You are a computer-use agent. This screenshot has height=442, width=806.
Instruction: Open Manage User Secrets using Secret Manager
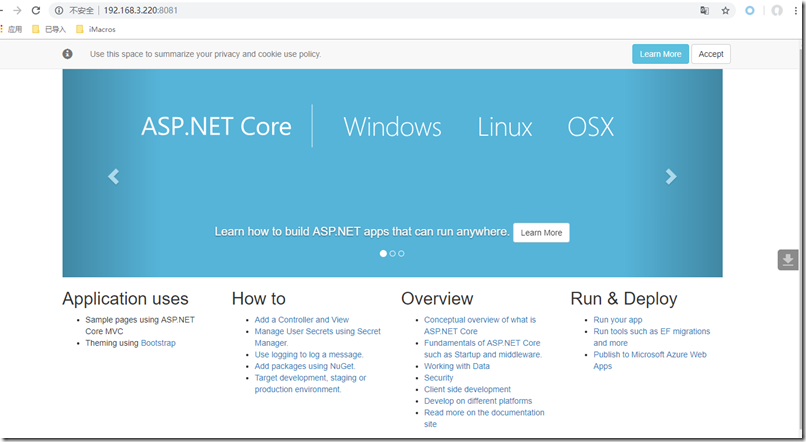318,337
